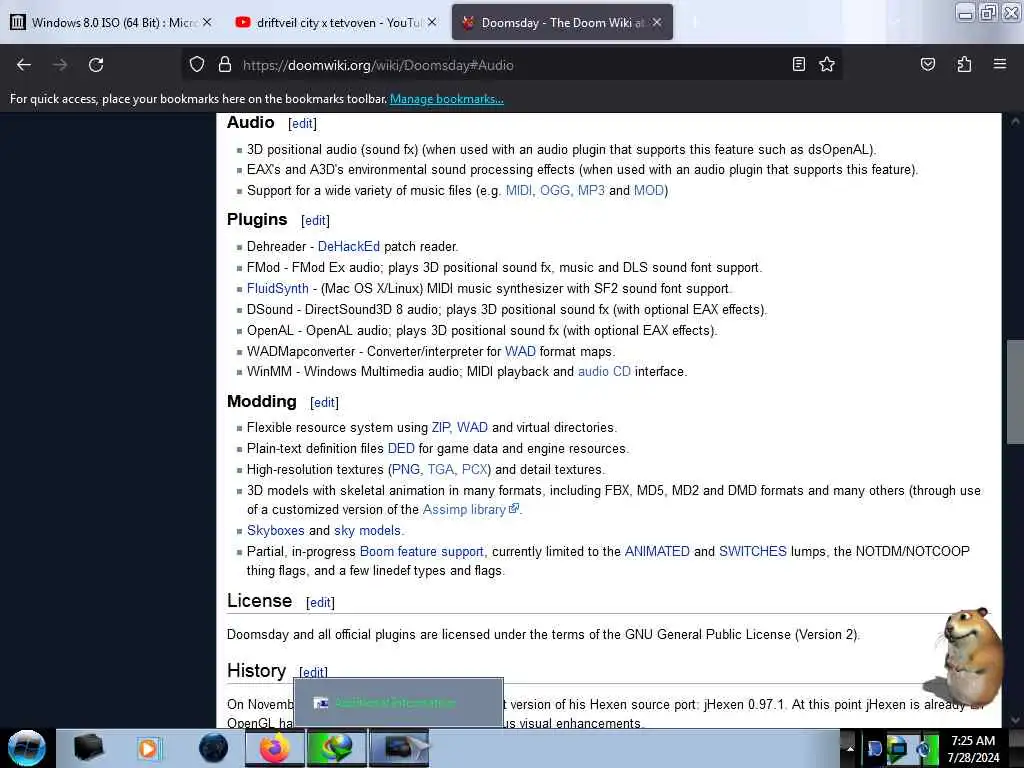Edit the Audio section
The width and height of the screenshot is (1024, 768).
click(x=302, y=123)
